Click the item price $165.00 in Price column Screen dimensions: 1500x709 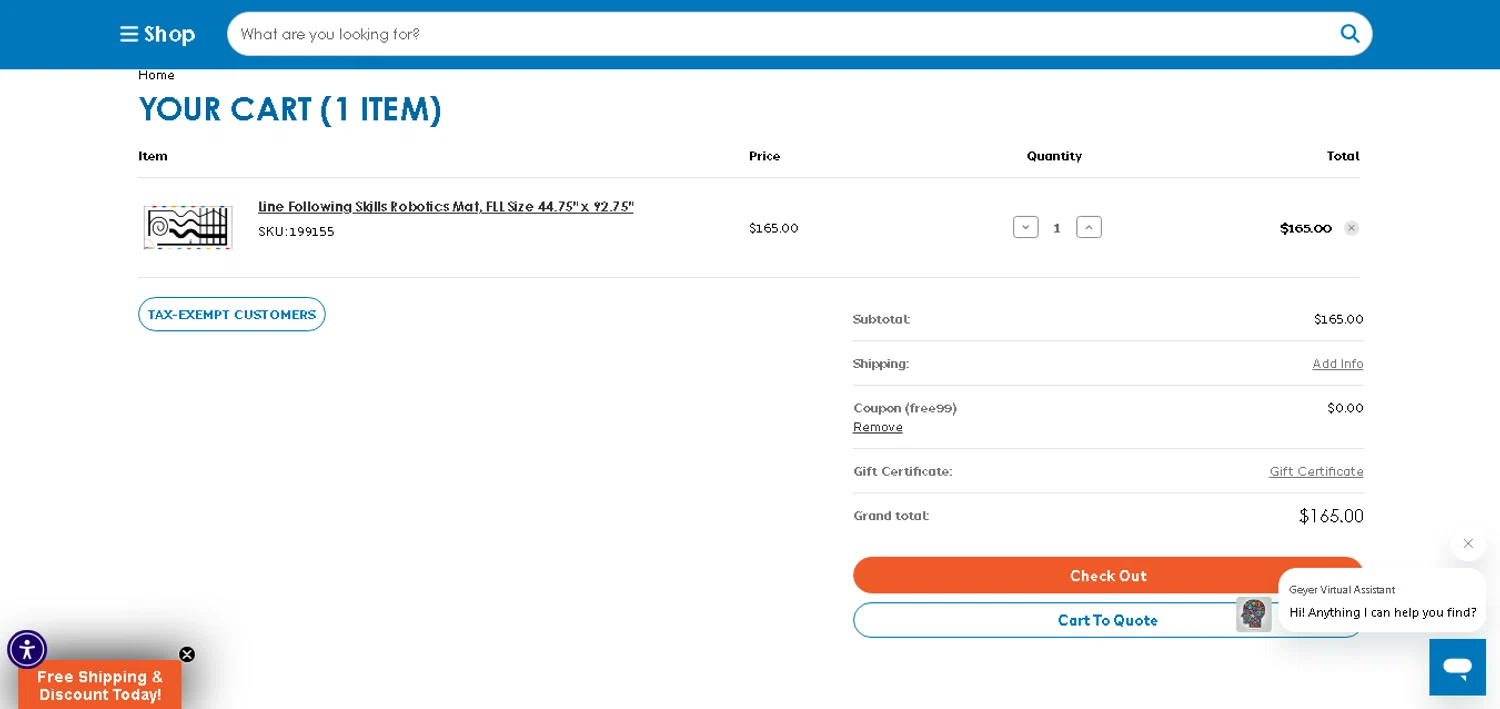click(774, 228)
